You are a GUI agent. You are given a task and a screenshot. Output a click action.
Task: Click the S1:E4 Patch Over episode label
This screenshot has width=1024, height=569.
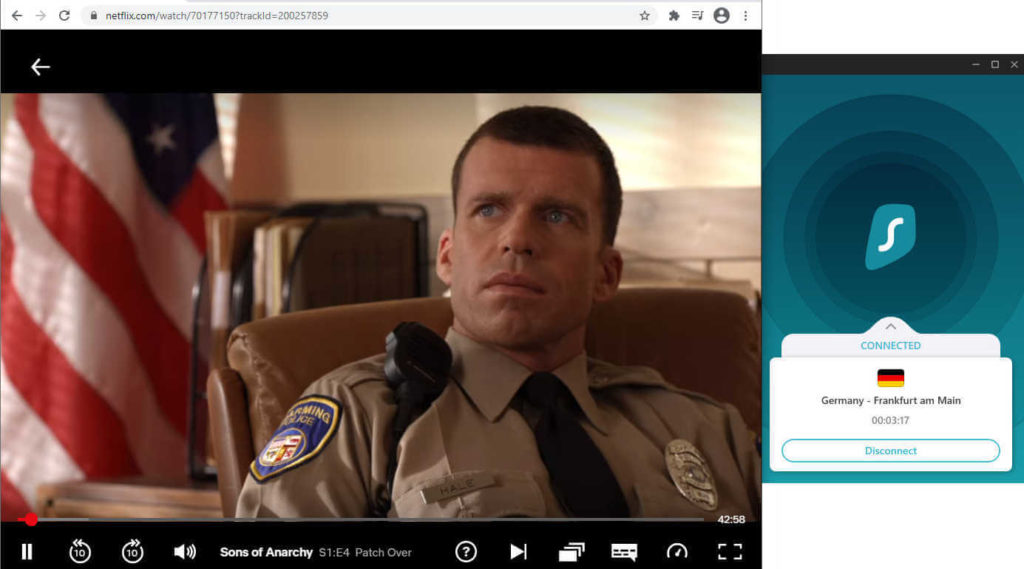(x=365, y=553)
